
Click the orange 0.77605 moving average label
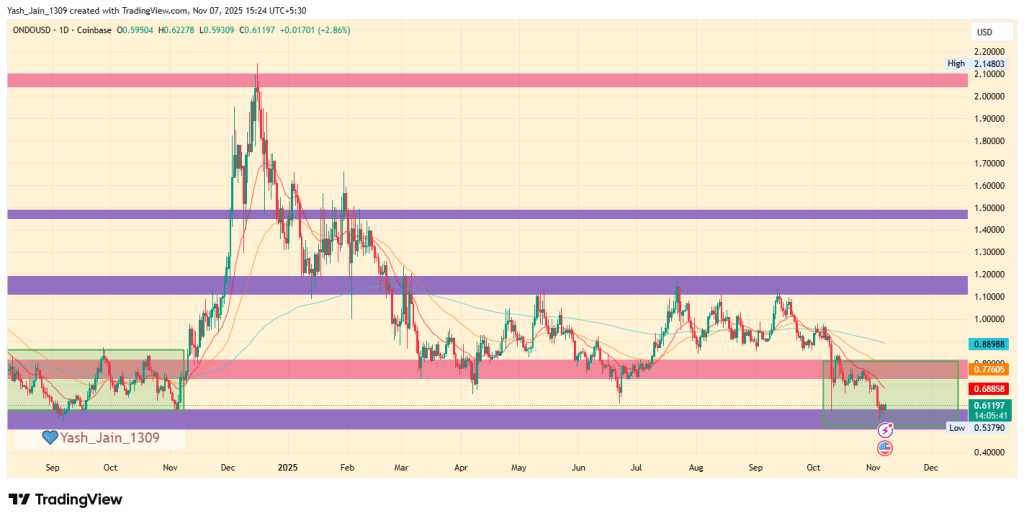coord(989,370)
